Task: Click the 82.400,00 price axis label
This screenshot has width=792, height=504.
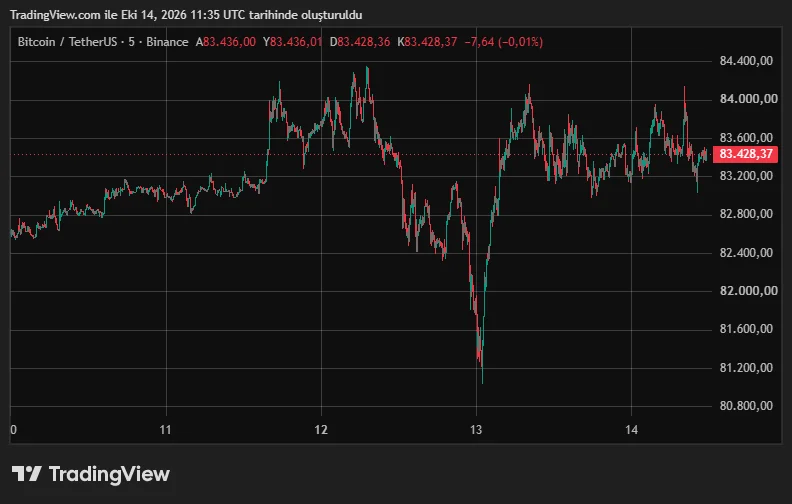Action: 746,253
